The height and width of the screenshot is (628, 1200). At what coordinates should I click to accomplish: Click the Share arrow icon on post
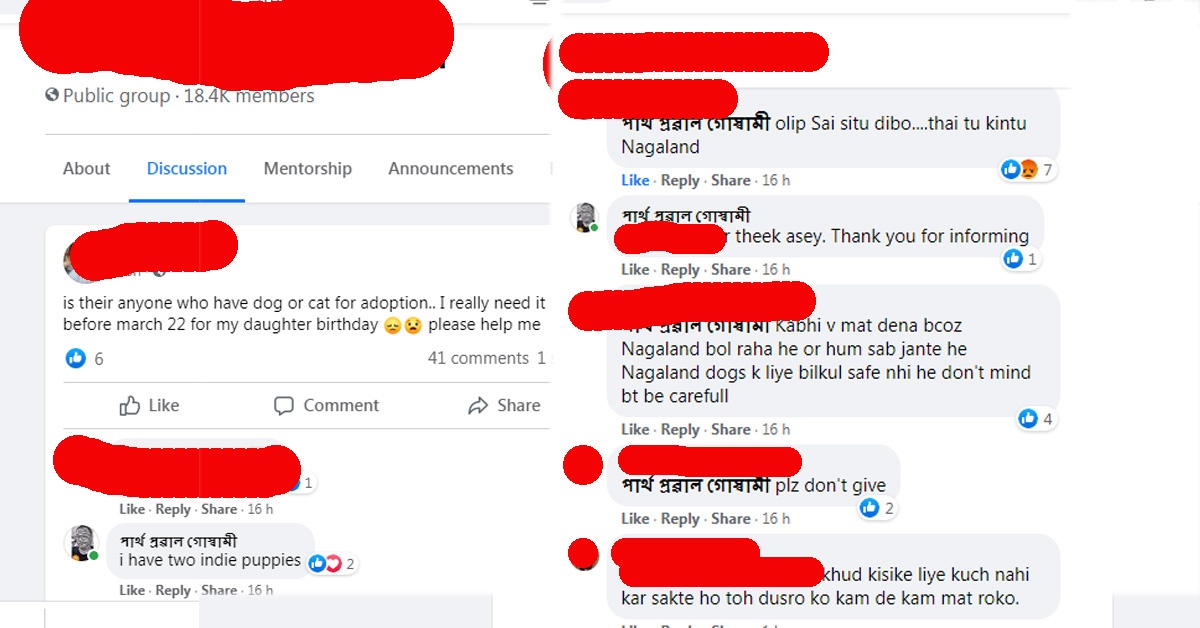click(477, 405)
